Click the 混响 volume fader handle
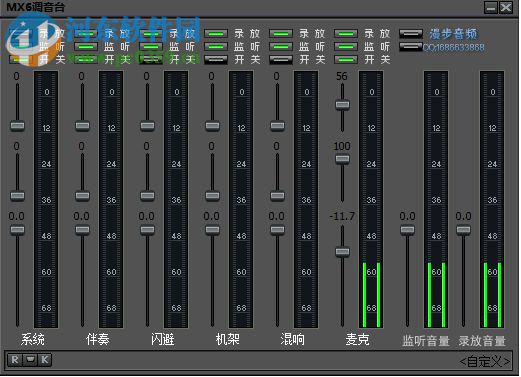 [277, 230]
